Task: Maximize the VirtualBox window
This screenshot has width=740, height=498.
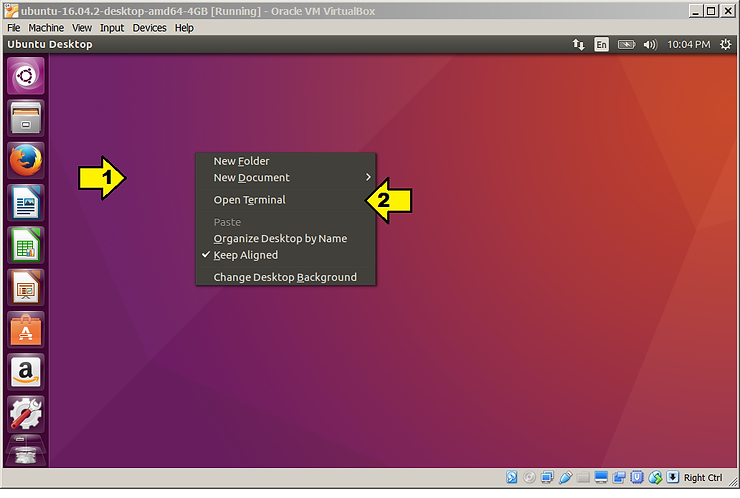Action: (711, 11)
